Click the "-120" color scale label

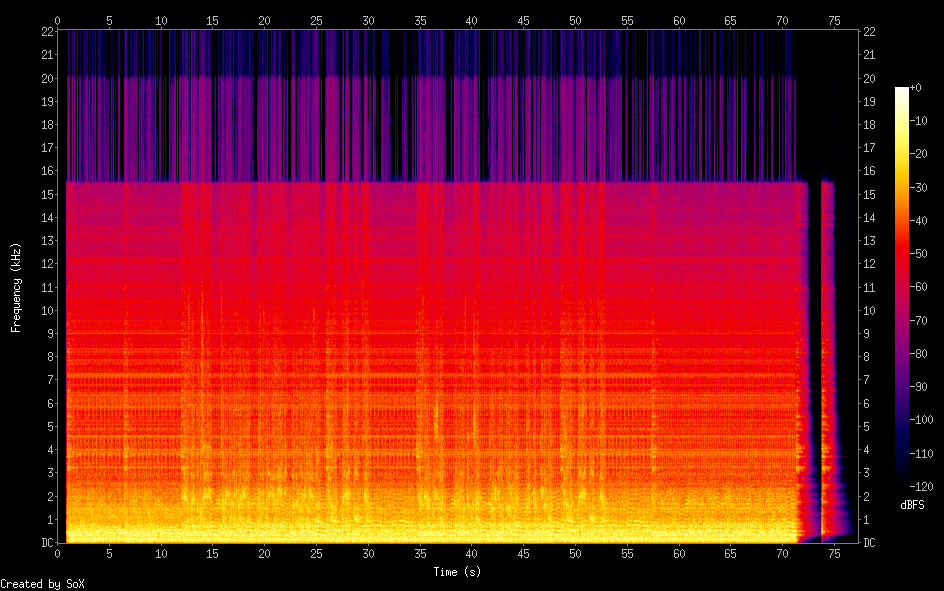921,487
